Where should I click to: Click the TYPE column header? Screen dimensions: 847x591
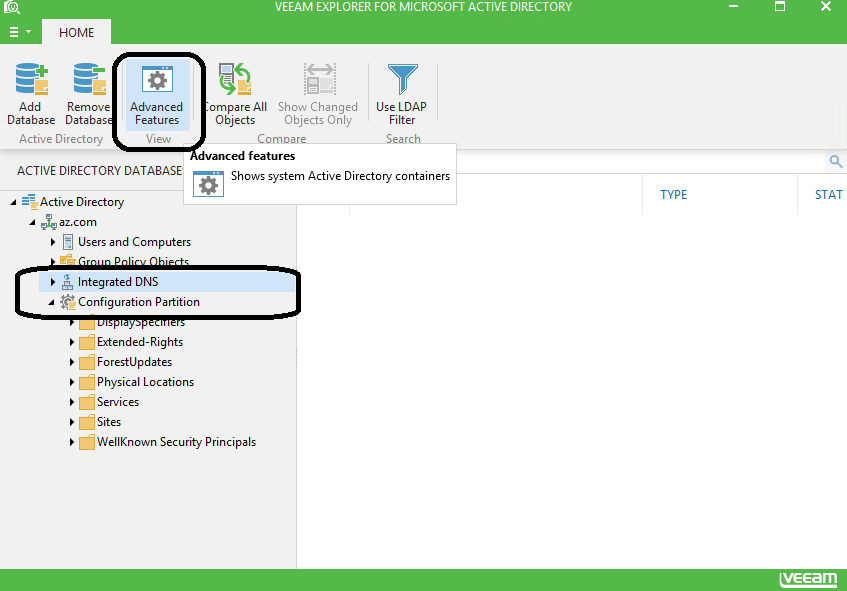point(673,194)
